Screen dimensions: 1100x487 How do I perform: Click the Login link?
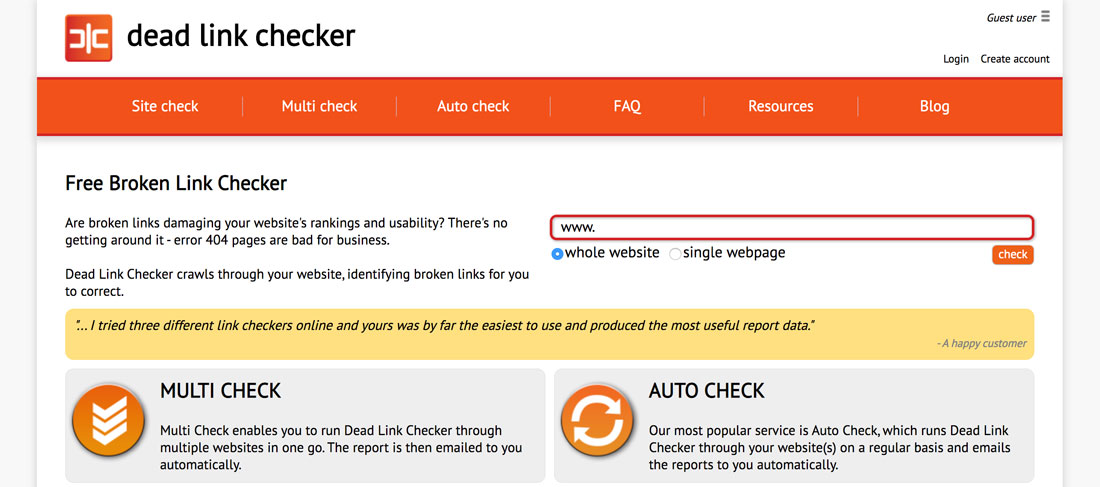pos(955,59)
